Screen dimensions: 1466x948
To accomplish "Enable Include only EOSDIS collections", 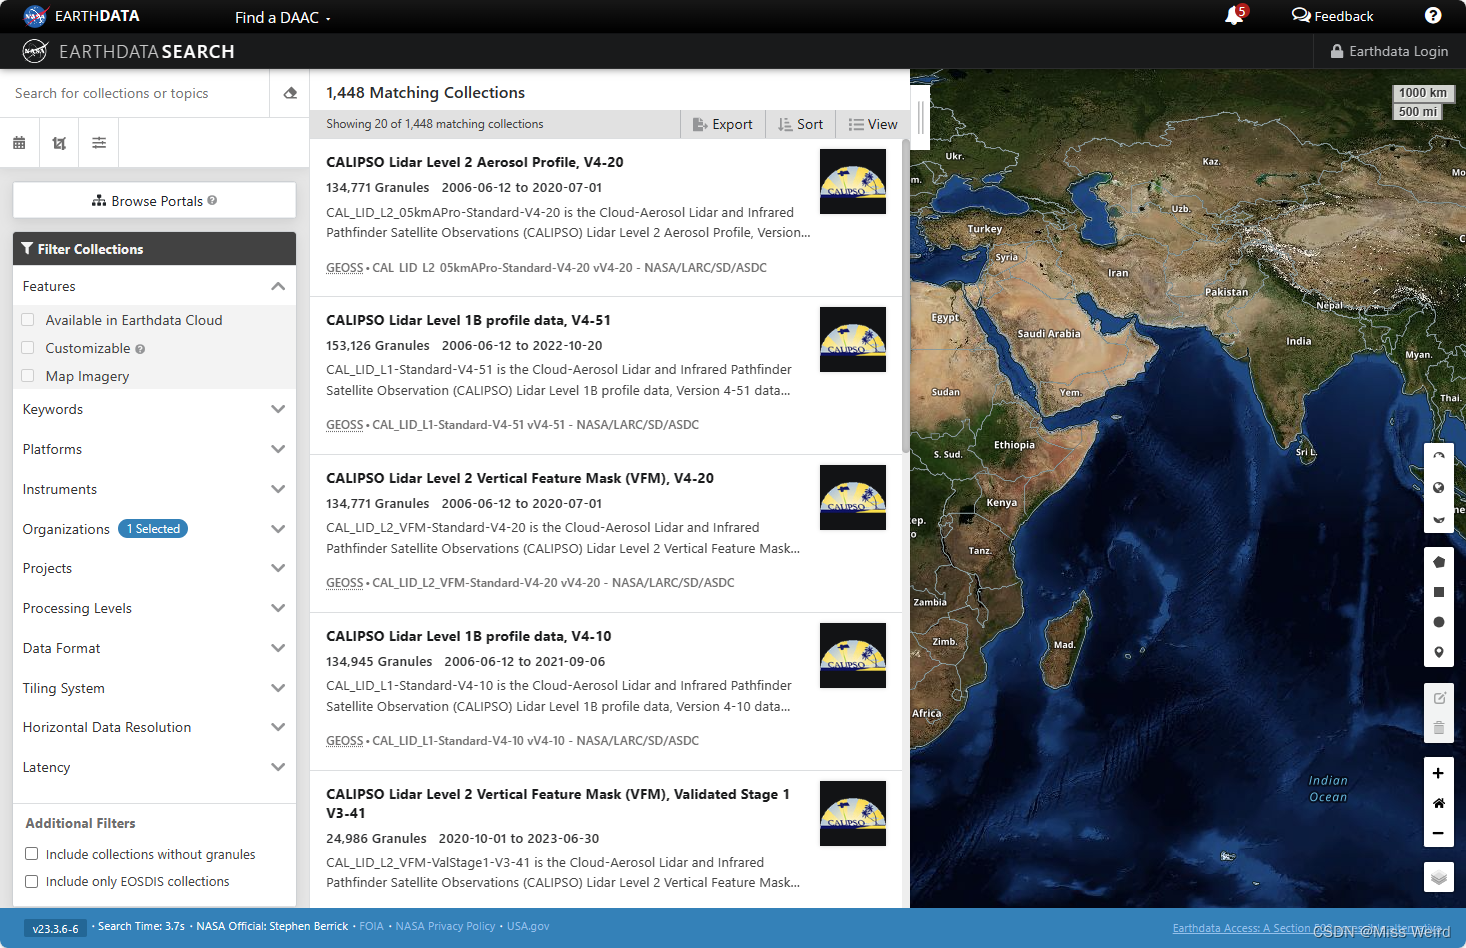I will [32, 881].
